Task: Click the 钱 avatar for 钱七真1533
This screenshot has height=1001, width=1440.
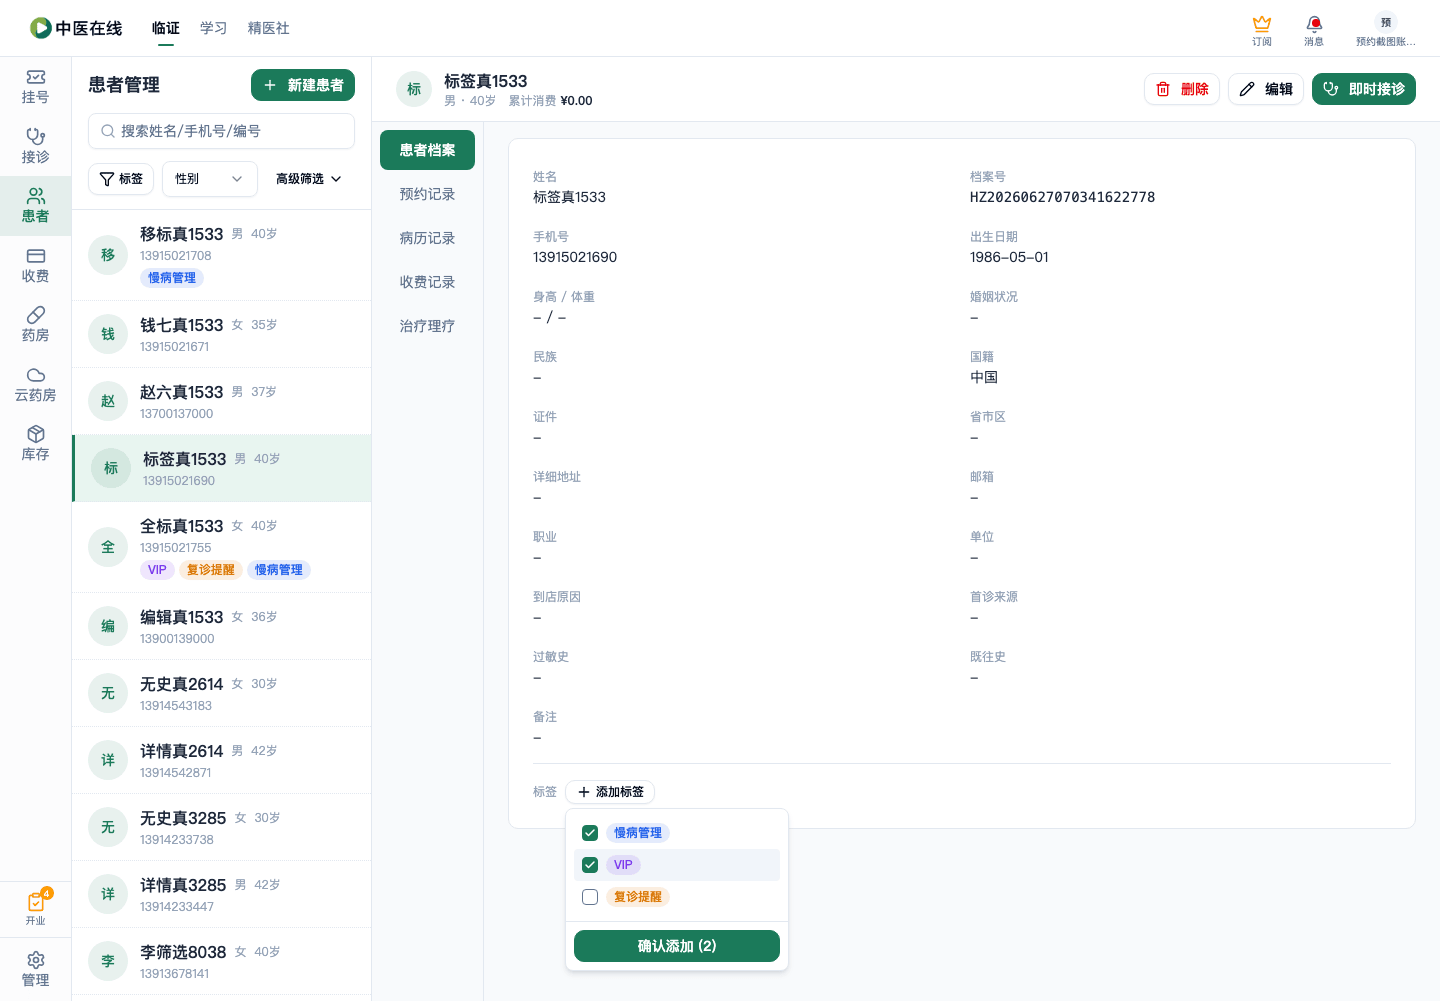Action: click(x=108, y=334)
